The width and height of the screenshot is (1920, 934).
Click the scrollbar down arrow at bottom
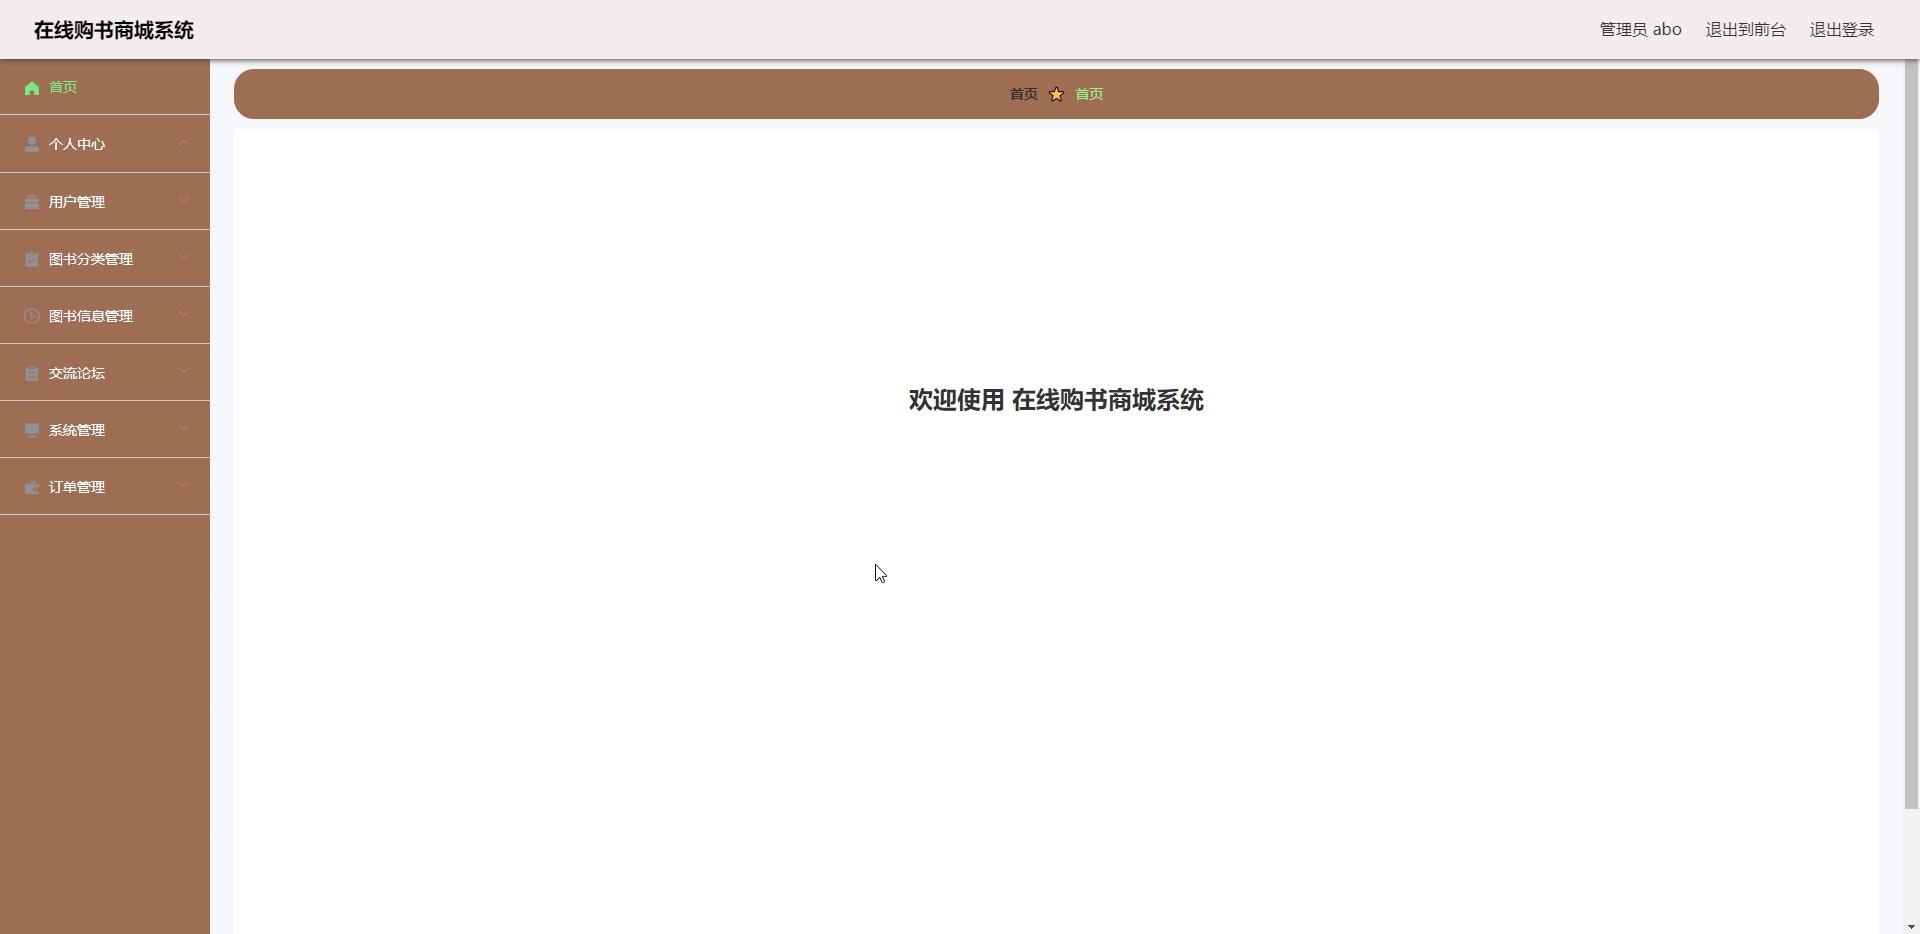pyautogui.click(x=1911, y=926)
